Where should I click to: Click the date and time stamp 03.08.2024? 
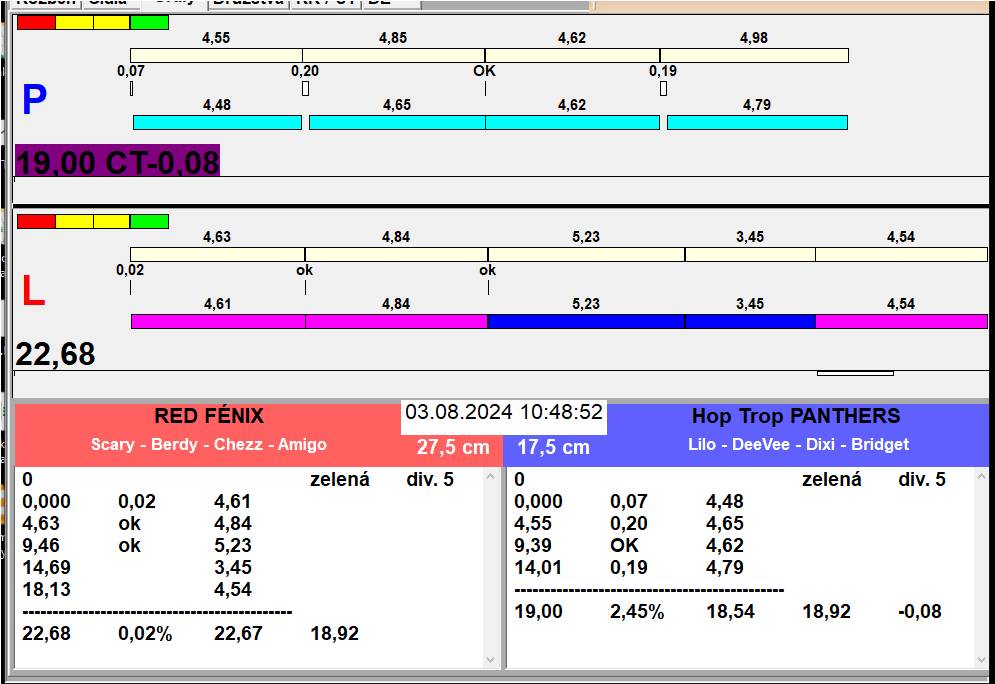pyautogui.click(x=504, y=412)
